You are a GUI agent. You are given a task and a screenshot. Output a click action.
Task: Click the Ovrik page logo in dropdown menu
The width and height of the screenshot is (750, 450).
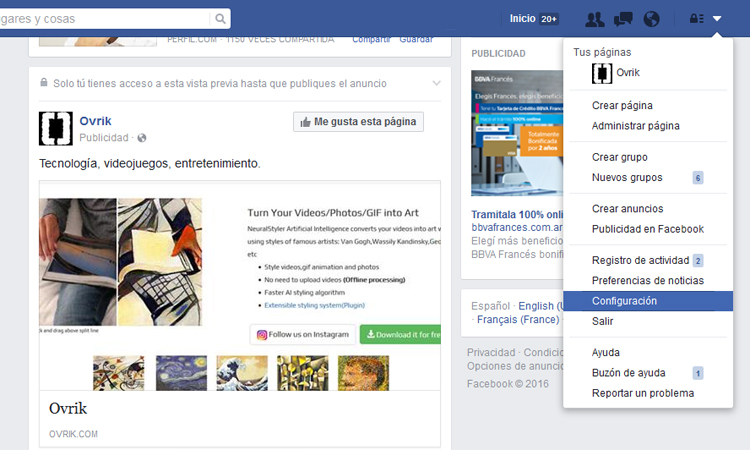602,73
